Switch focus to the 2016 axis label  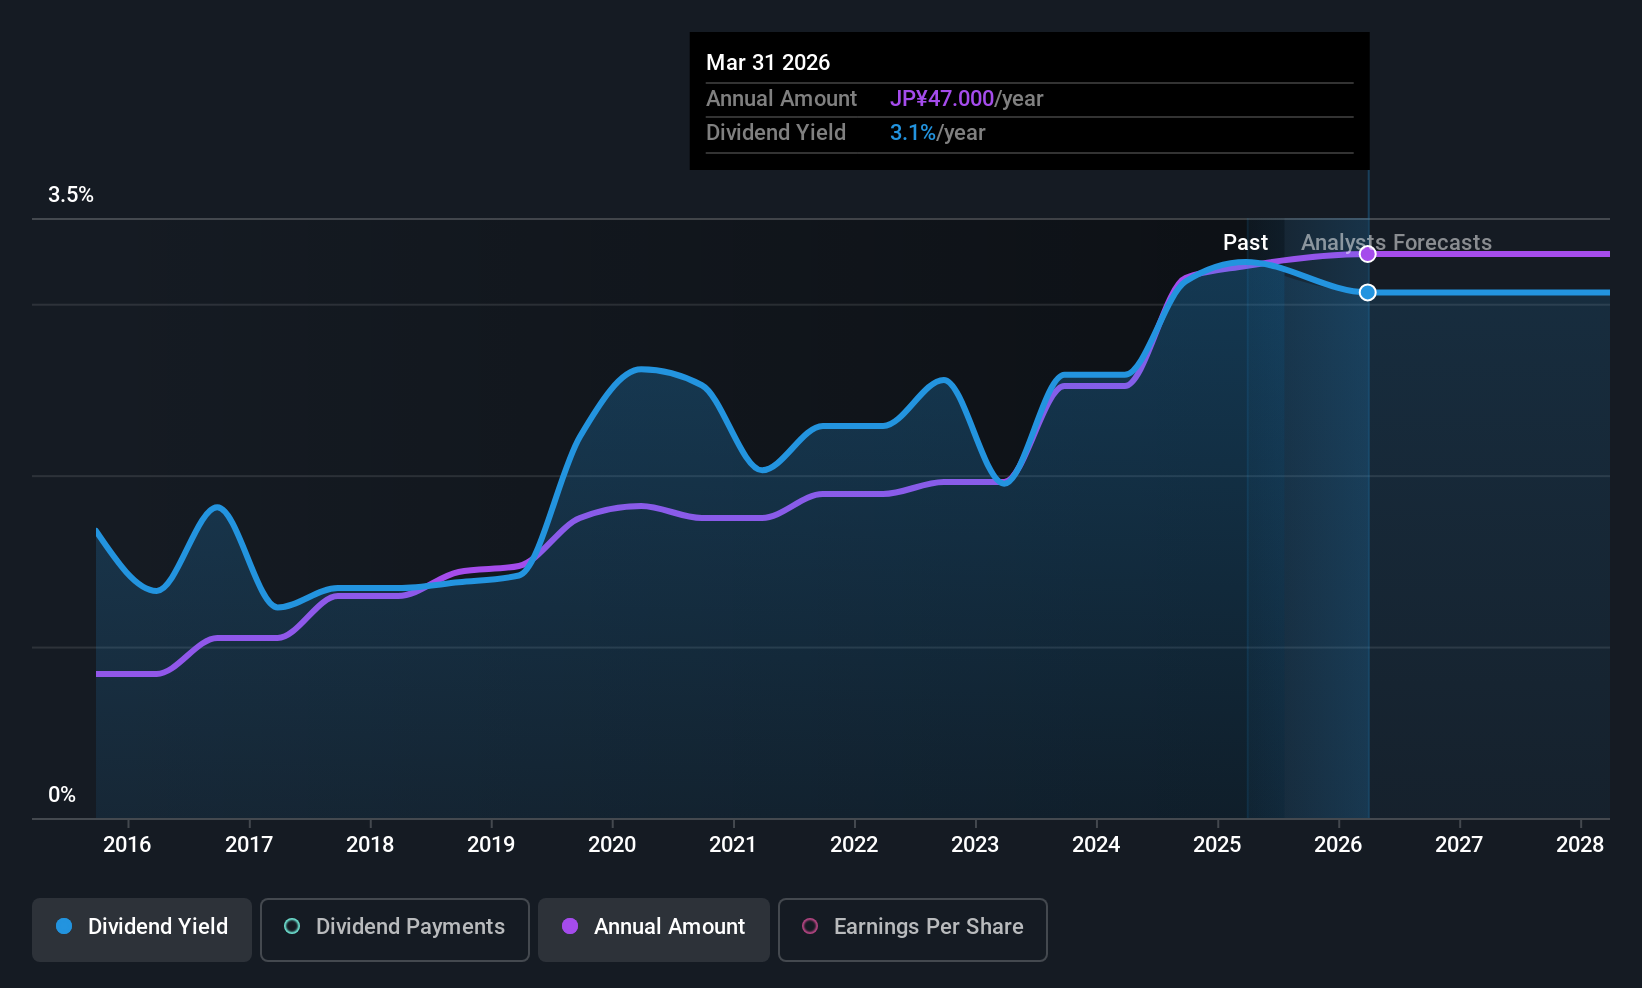click(126, 844)
